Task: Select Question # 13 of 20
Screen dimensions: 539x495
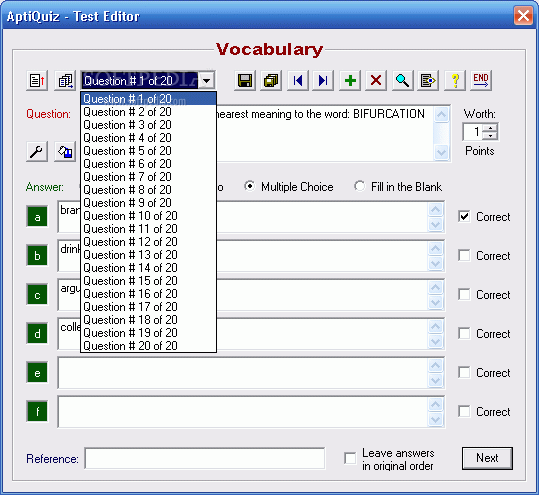Action: click(x=148, y=255)
